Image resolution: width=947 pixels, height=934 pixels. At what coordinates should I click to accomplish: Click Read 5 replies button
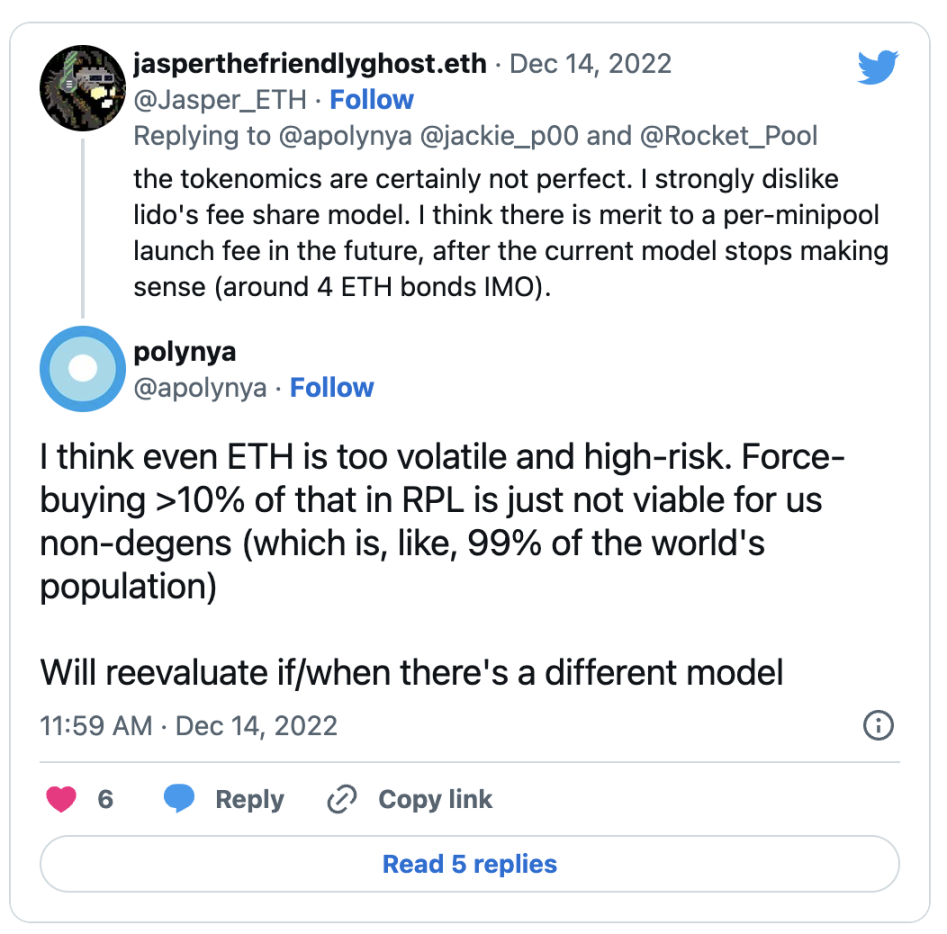pyautogui.click(x=469, y=864)
